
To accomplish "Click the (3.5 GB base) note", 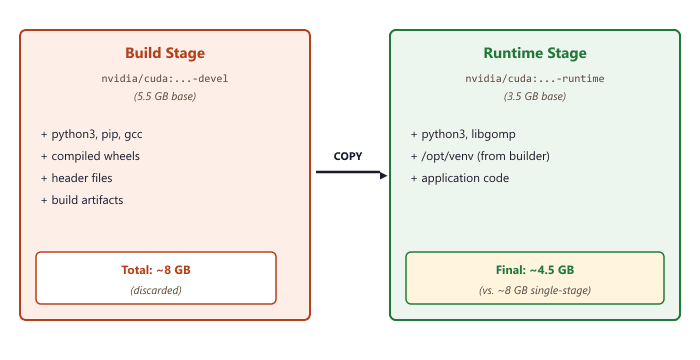I will click(535, 96).
